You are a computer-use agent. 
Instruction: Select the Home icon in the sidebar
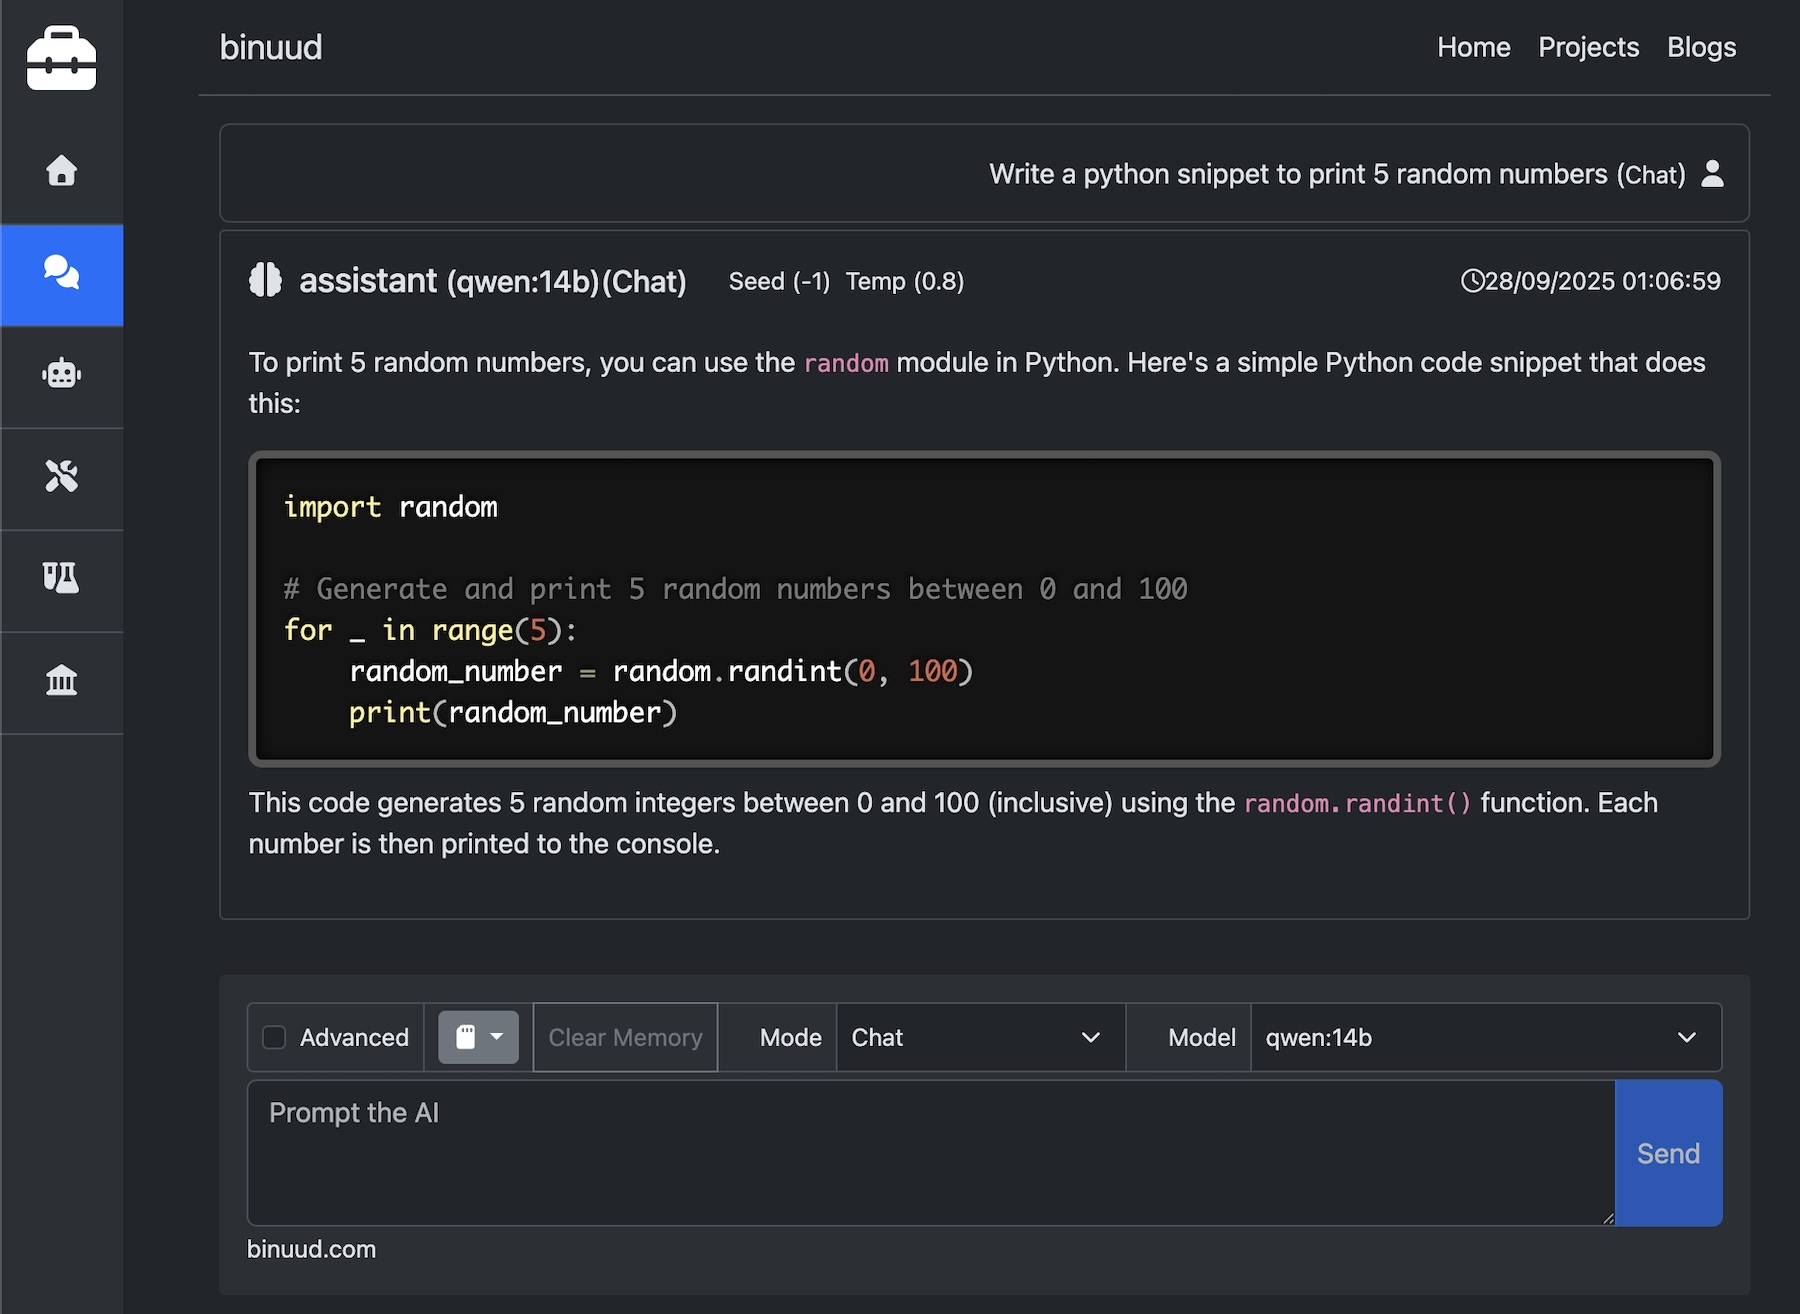61,172
